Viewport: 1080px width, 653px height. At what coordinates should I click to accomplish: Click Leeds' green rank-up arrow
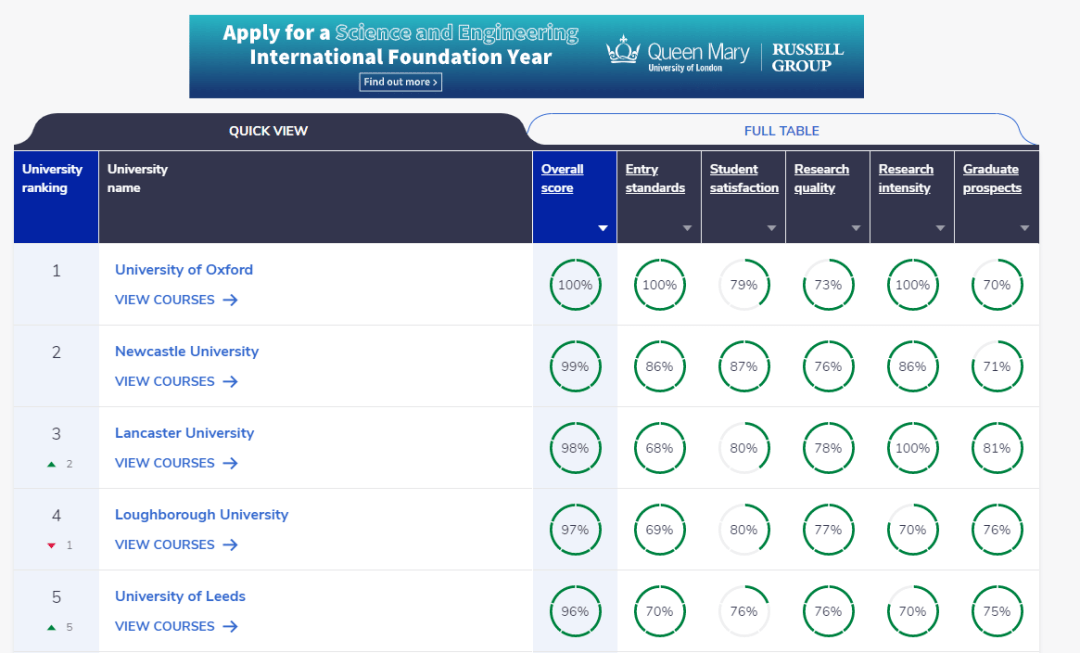point(51,628)
